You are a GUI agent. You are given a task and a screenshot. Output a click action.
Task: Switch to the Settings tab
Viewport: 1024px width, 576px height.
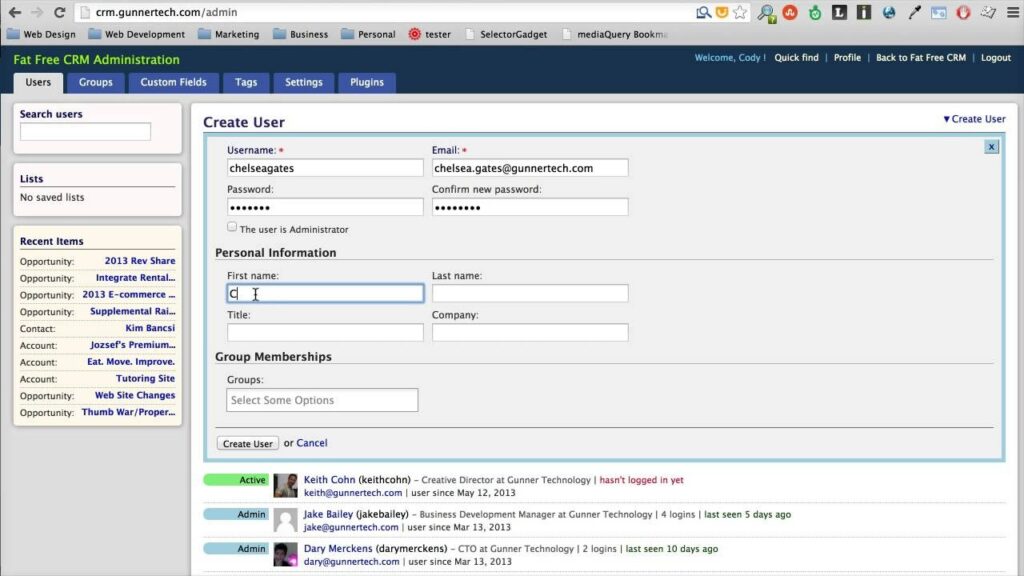303,82
